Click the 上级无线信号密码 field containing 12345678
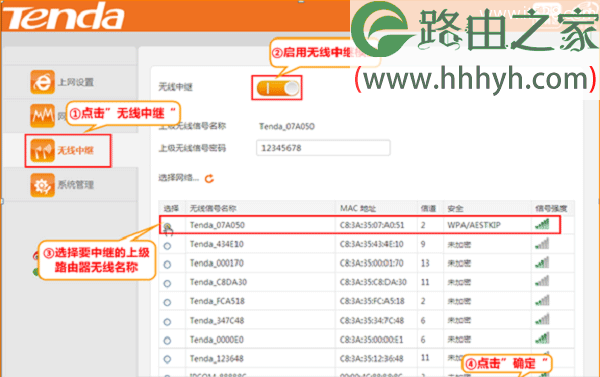Screen dimensions: 600x377 click(x=323, y=148)
